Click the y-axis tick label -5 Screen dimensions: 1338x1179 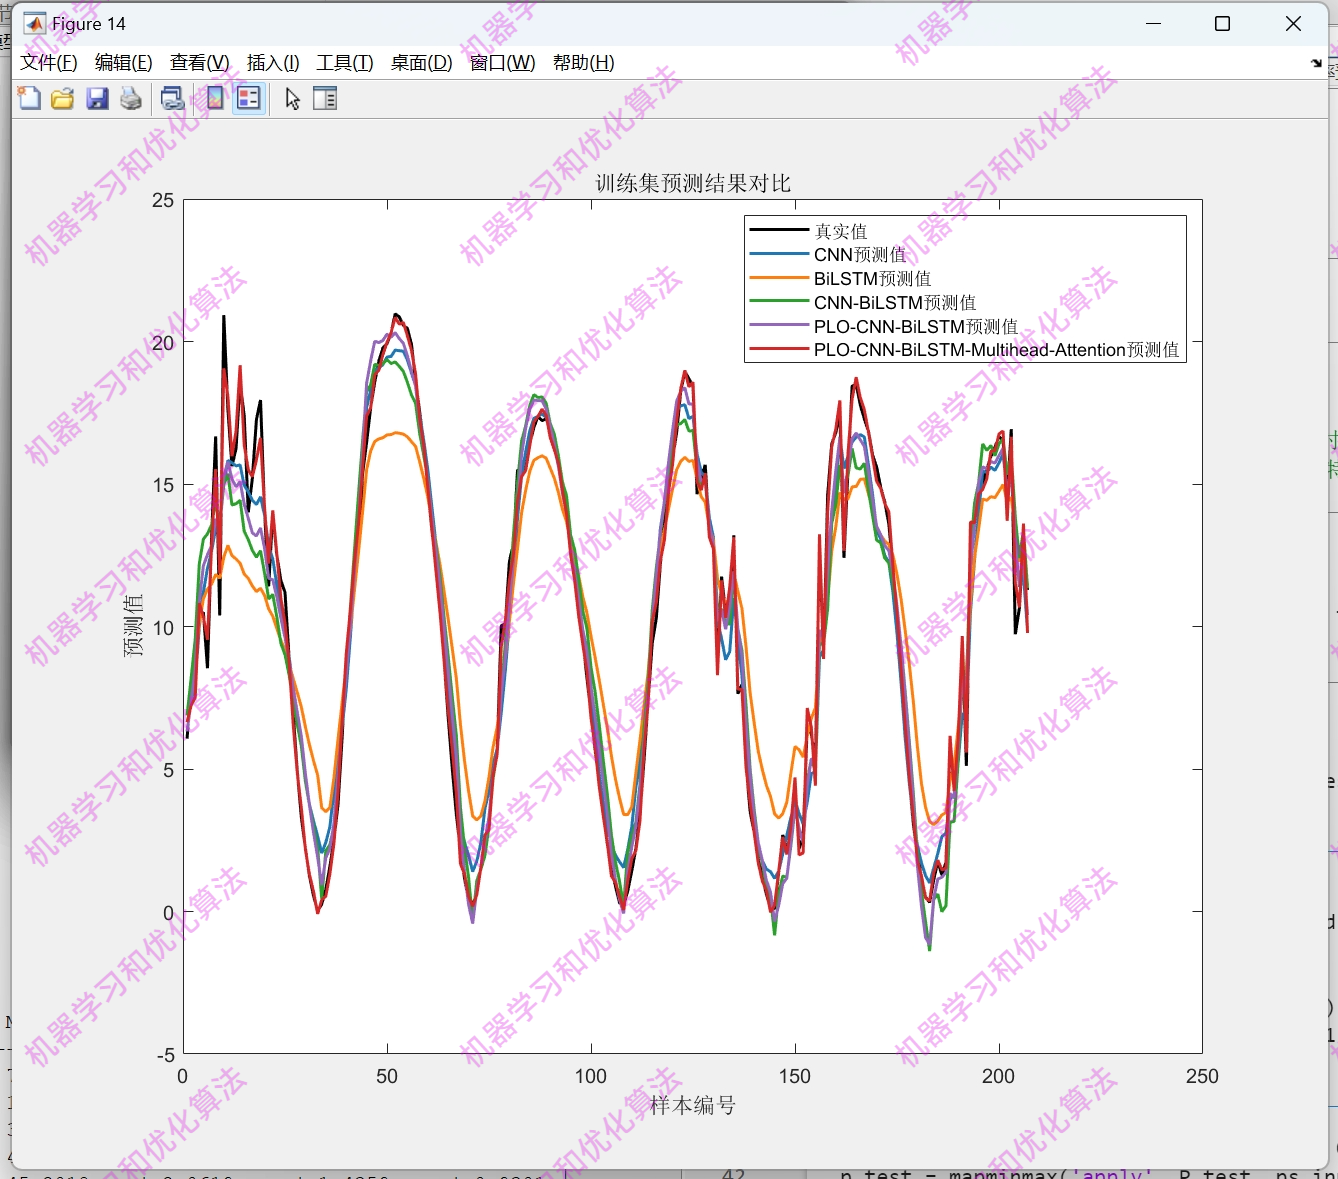click(166, 1055)
